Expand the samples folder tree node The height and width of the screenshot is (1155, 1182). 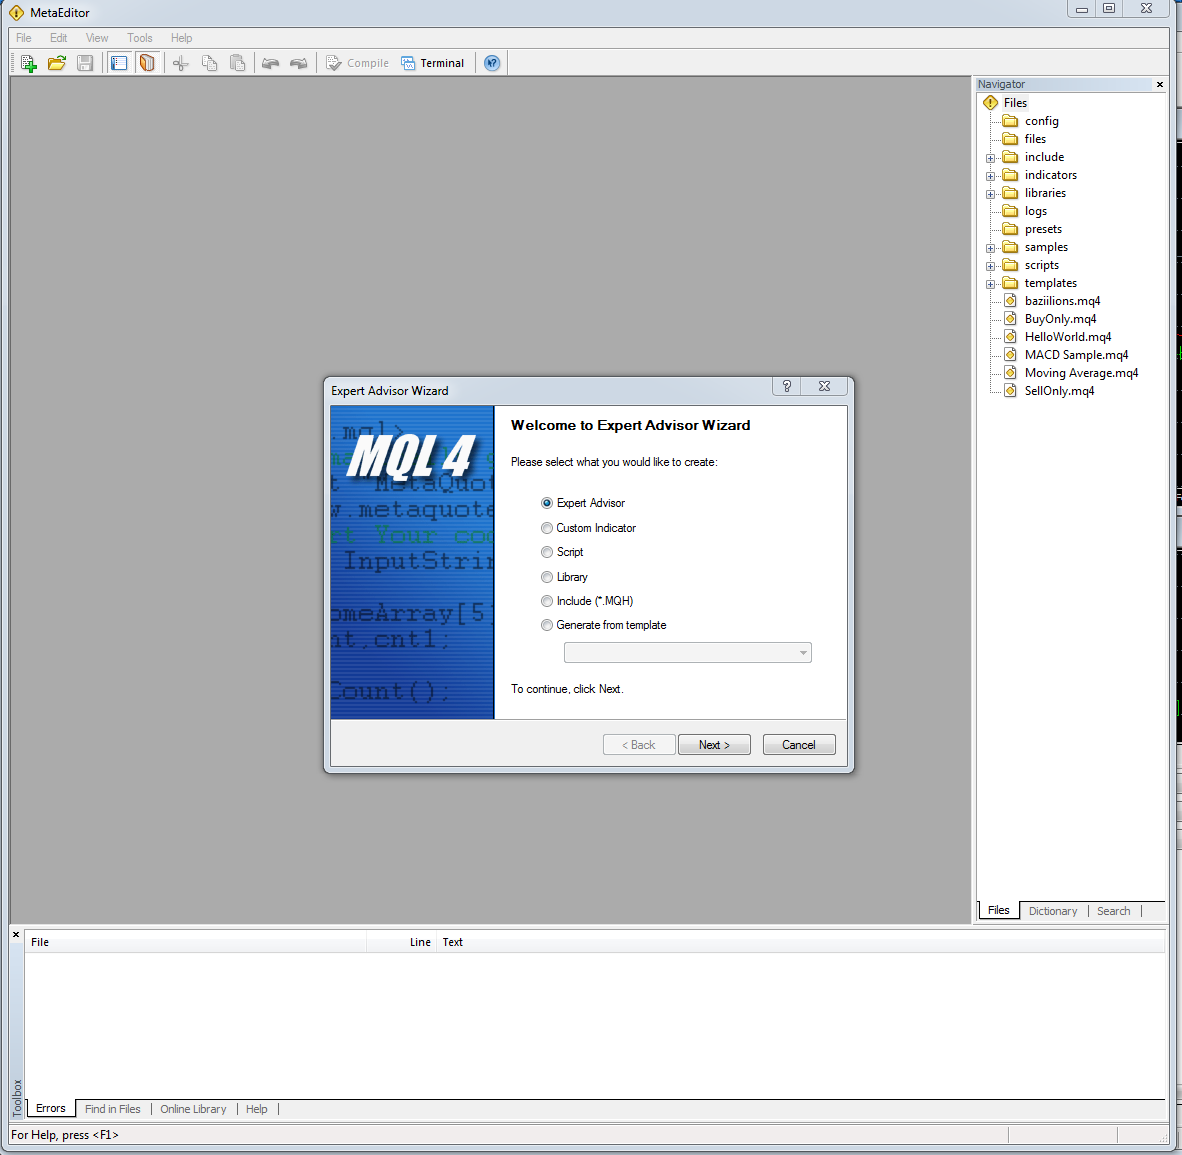tap(991, 248)
